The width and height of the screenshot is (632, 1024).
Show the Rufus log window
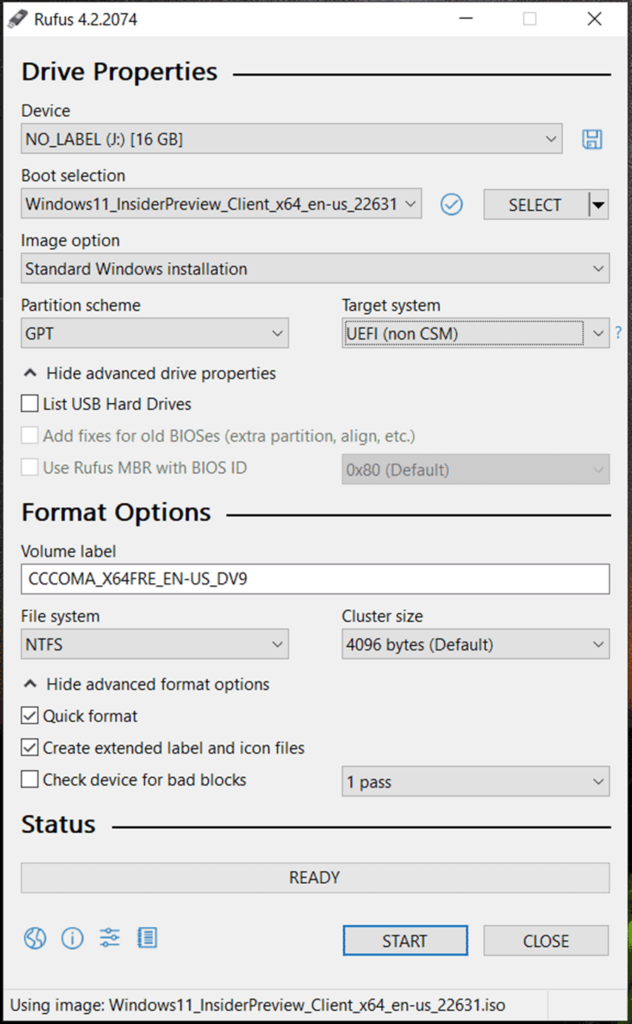point(145,938)
